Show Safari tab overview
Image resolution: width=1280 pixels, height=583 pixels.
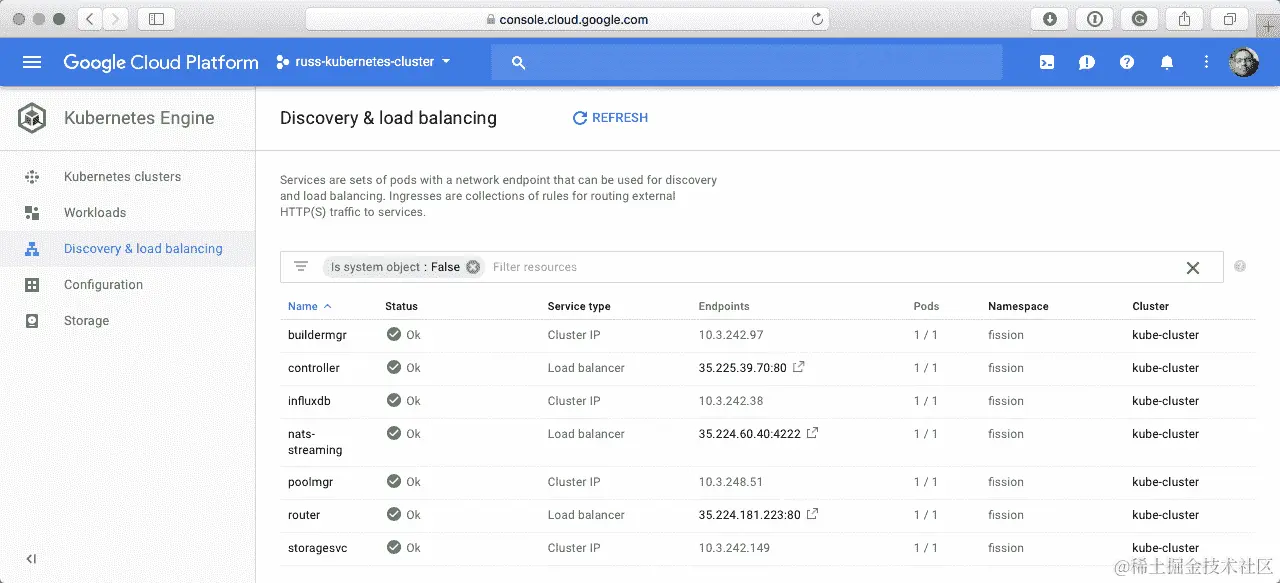tap(1229, 19)
